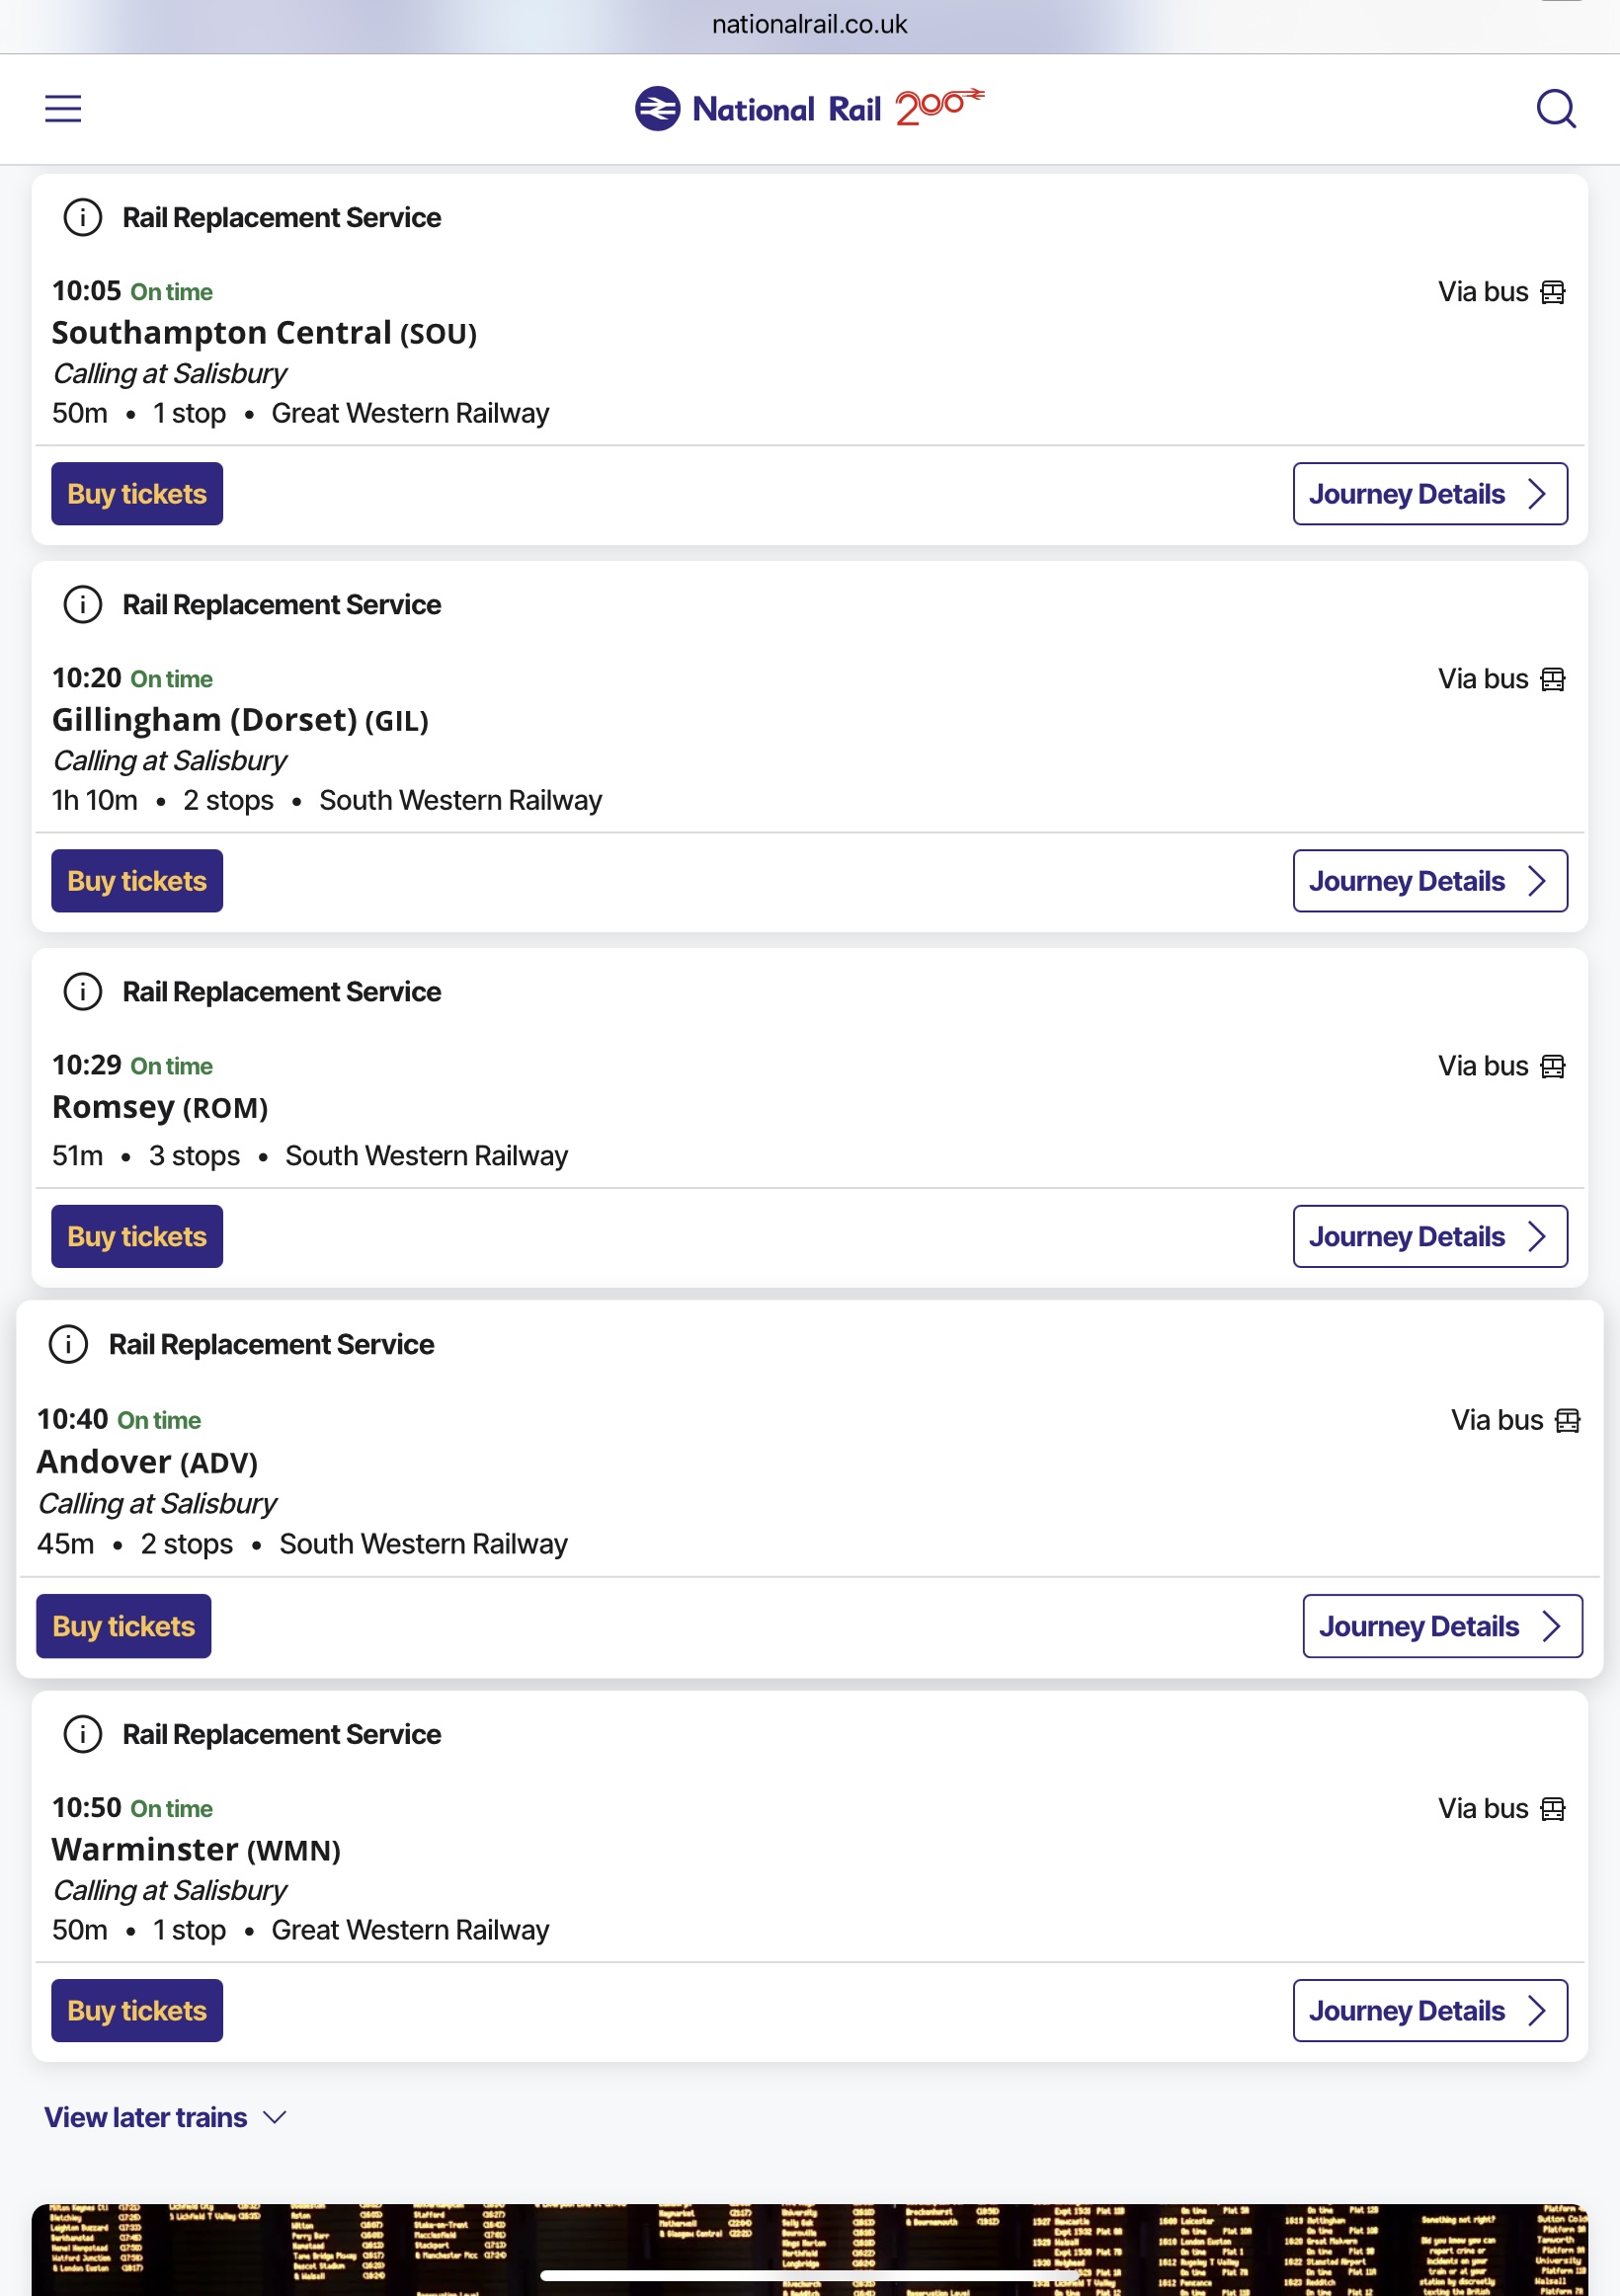
Task: Open the hamburger navigation menu
Action: [x=63, y=108]
